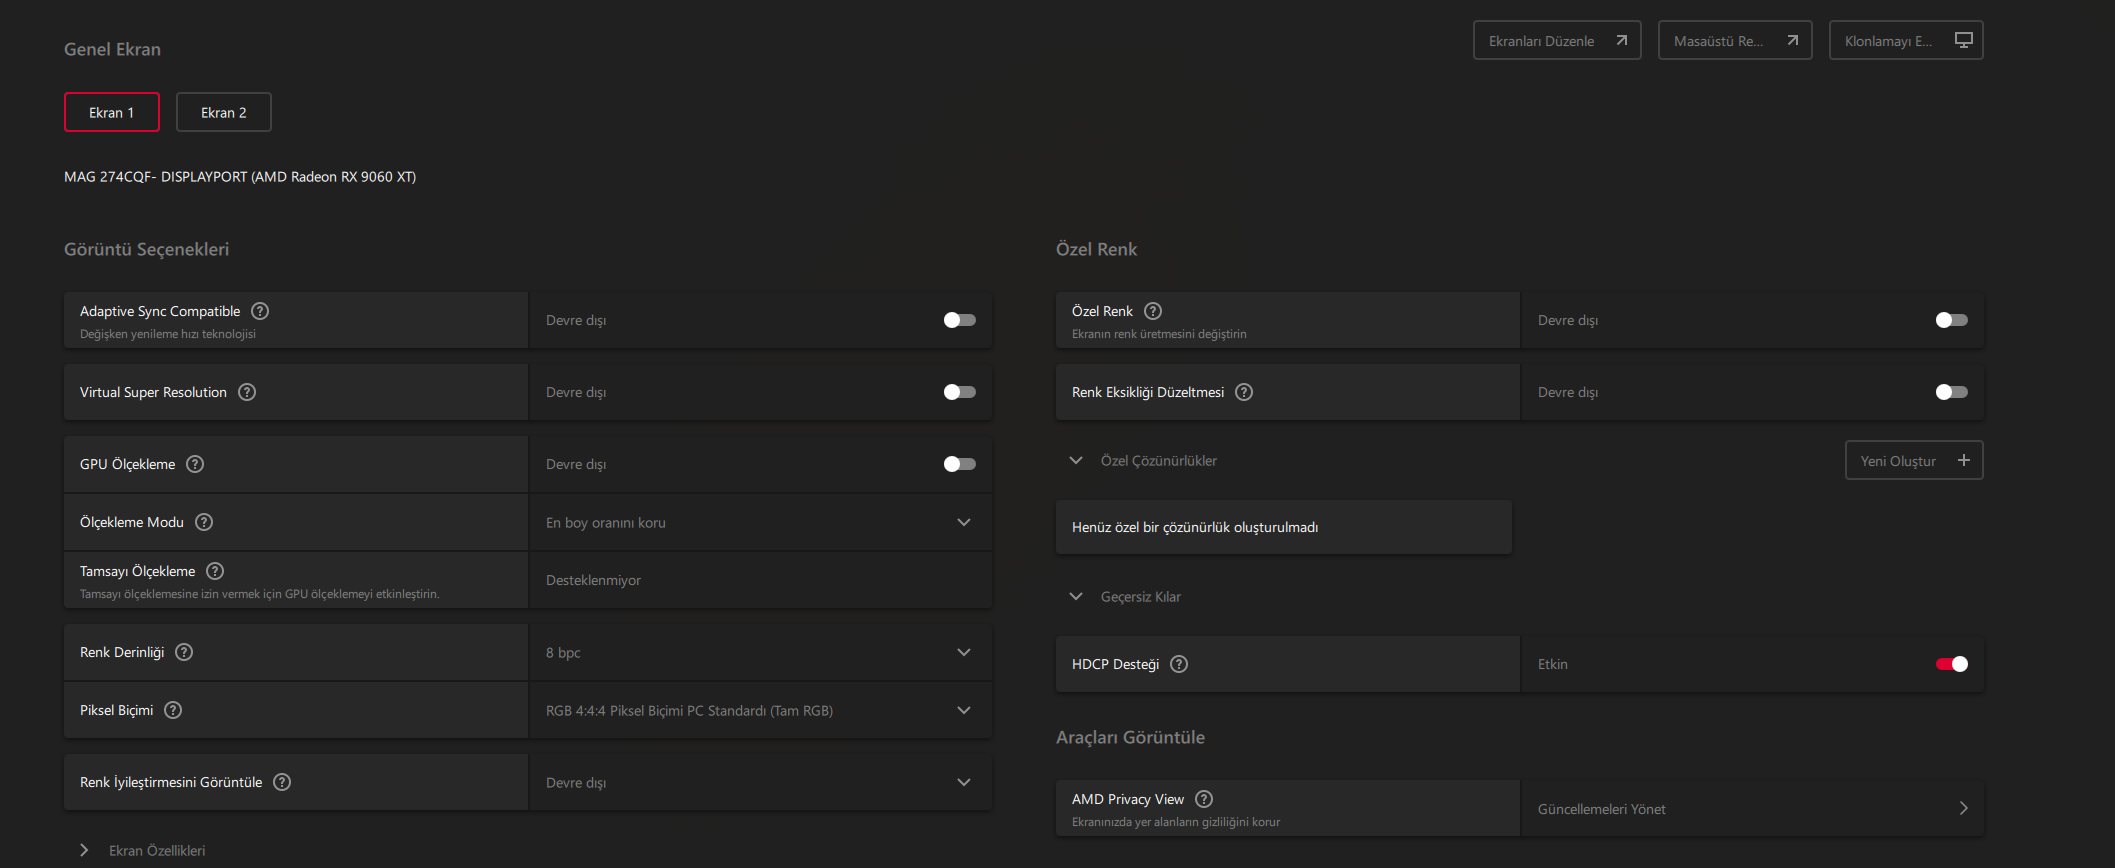Image resolution: width=2115 pixels, height=868 pixels.
Task: Click Renk Derinliği help question icon
Action: (x=184, y=652)
